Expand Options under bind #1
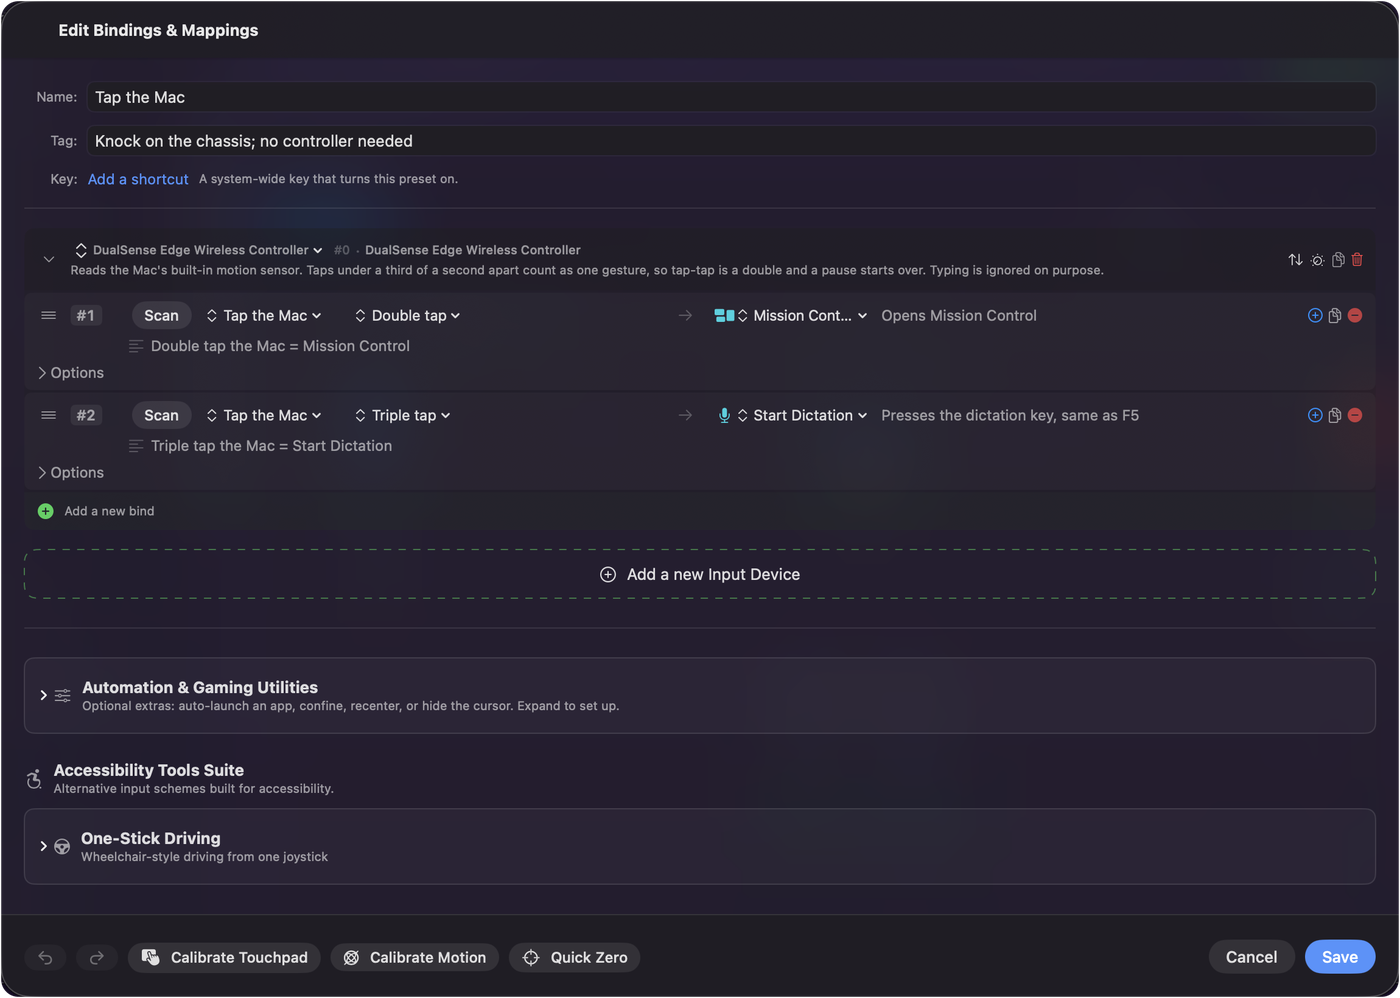This screenshot has width=1400, height=998. coord(70,373)
